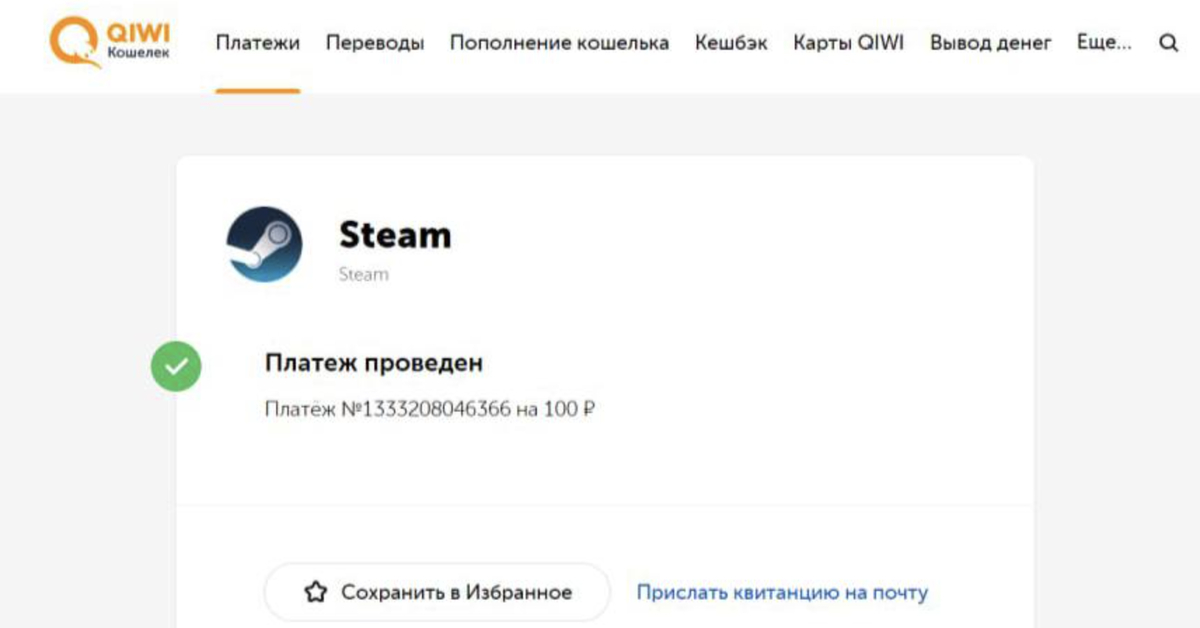Open the Карты QIWI section
Image resolution: width=1200 pixels, height=628 pixels.
point(848,43)
